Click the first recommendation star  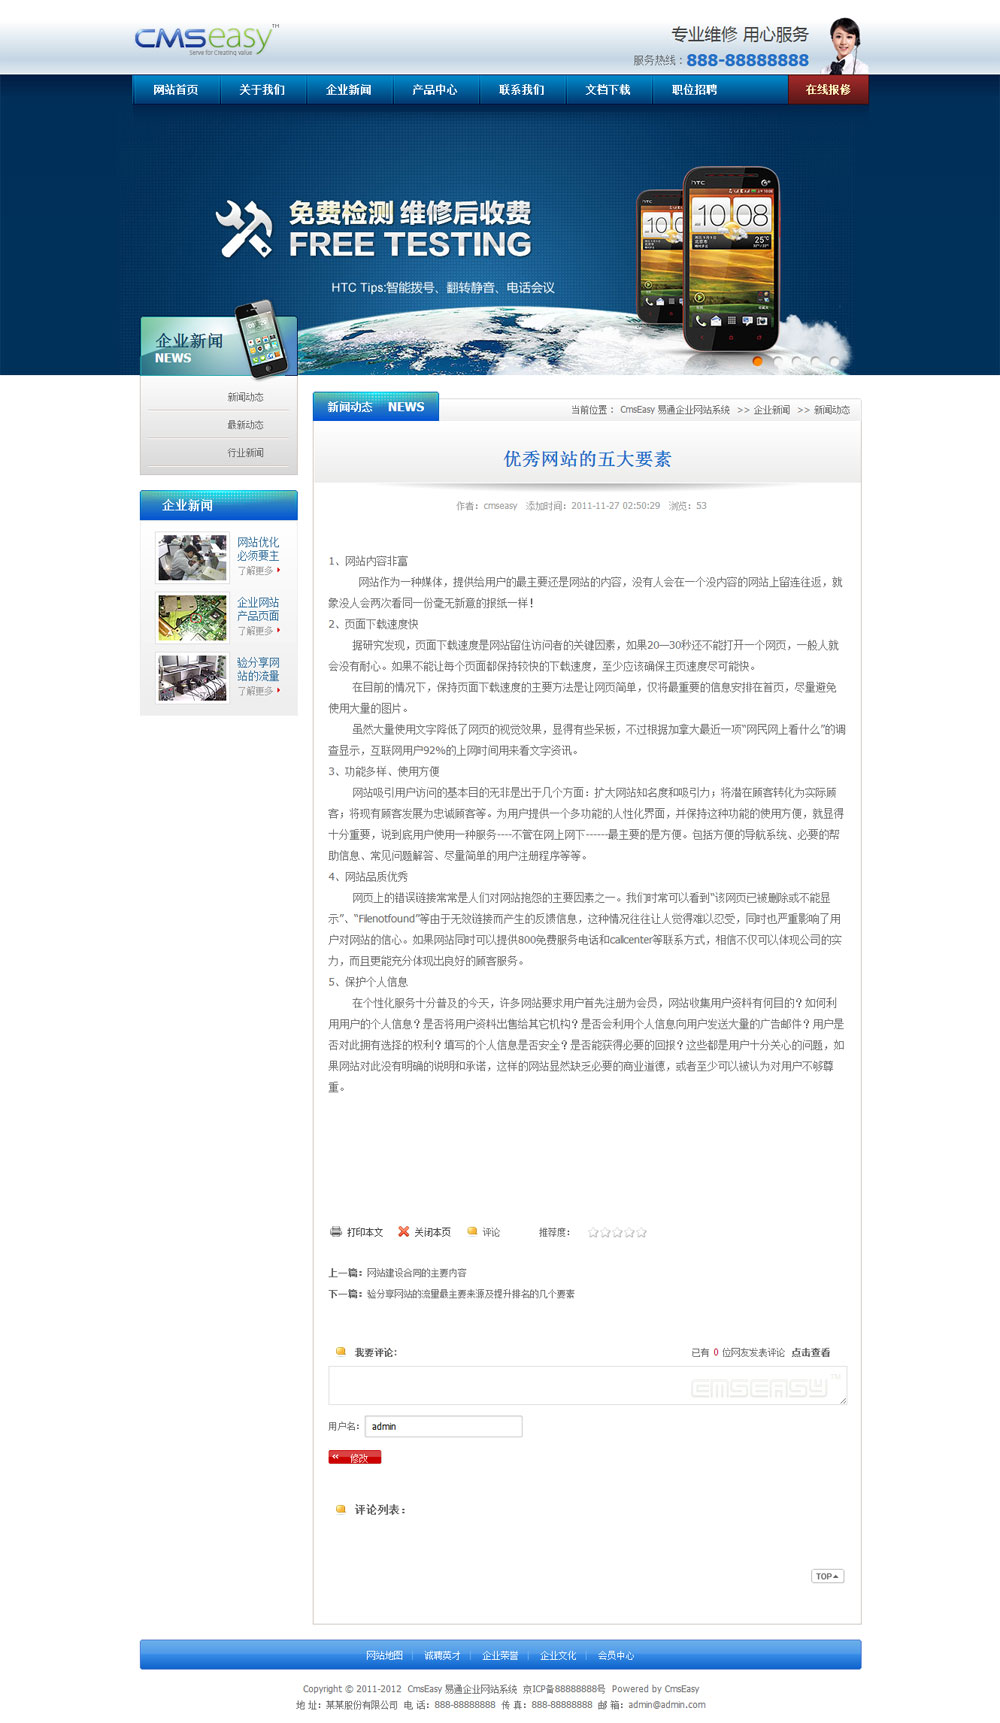[x=593, y=1233]
